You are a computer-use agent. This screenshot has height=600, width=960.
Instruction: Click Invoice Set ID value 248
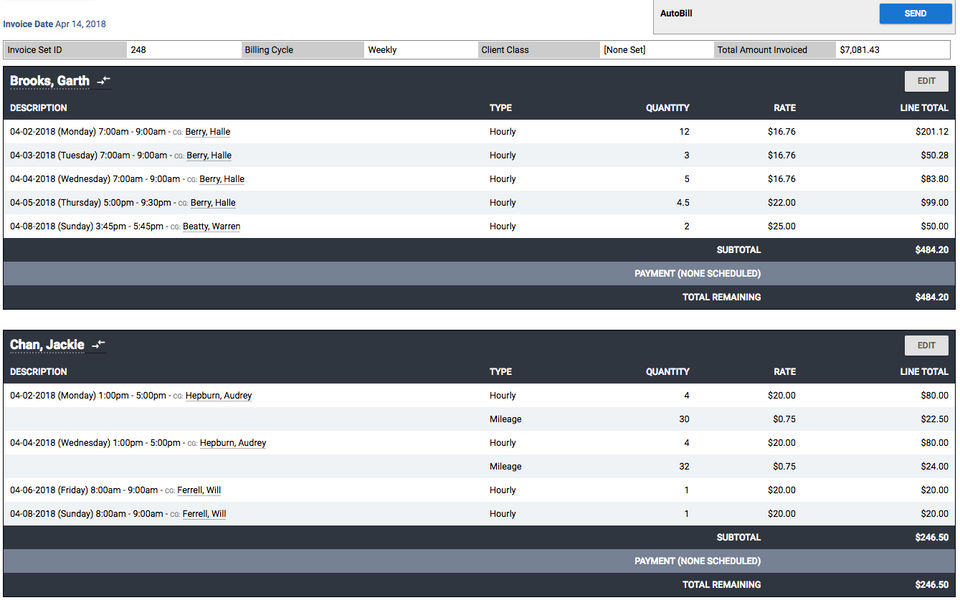pyautogui.click(x=138, y=50)
